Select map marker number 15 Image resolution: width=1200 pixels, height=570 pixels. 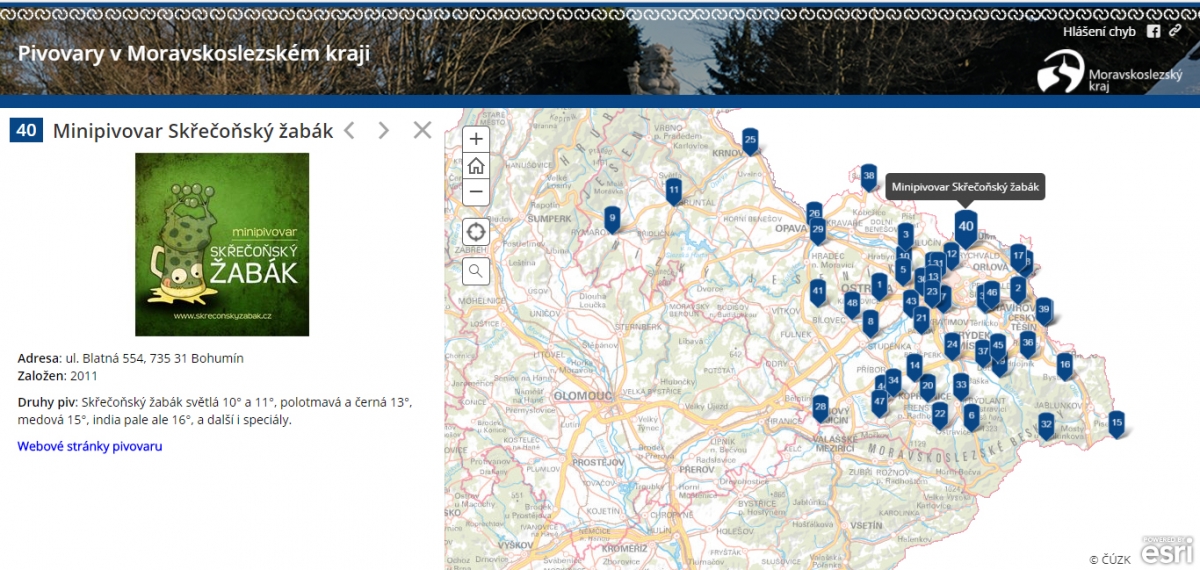tap(1117, 423)
